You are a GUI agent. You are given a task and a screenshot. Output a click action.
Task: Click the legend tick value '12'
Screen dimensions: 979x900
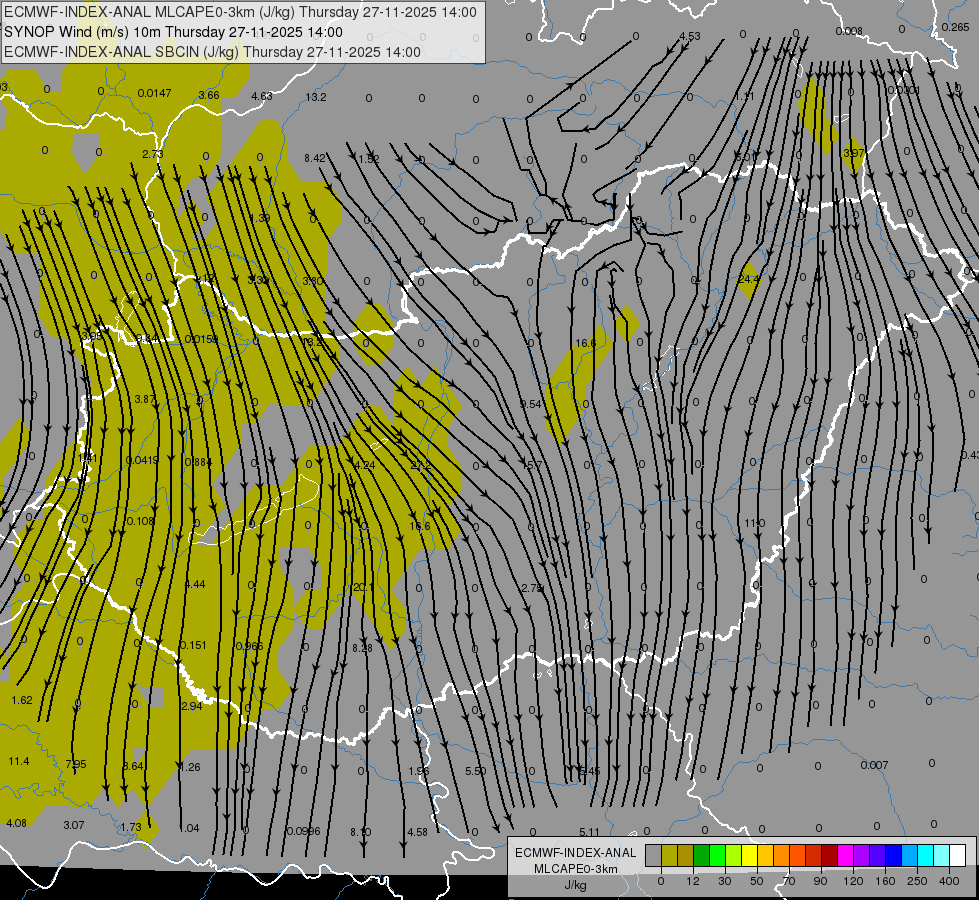point(692,881)
